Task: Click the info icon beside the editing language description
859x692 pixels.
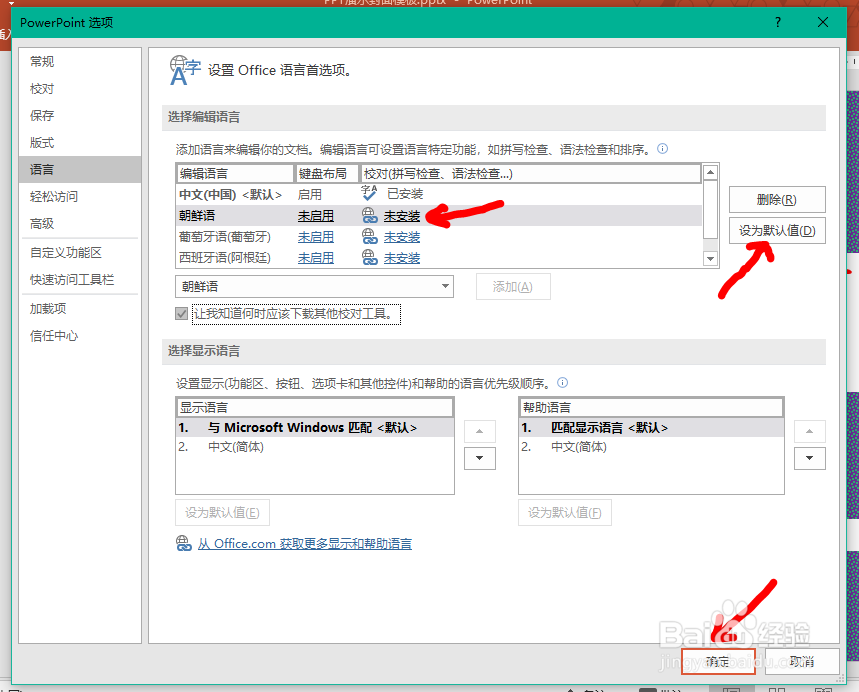Action: point(661,148)
